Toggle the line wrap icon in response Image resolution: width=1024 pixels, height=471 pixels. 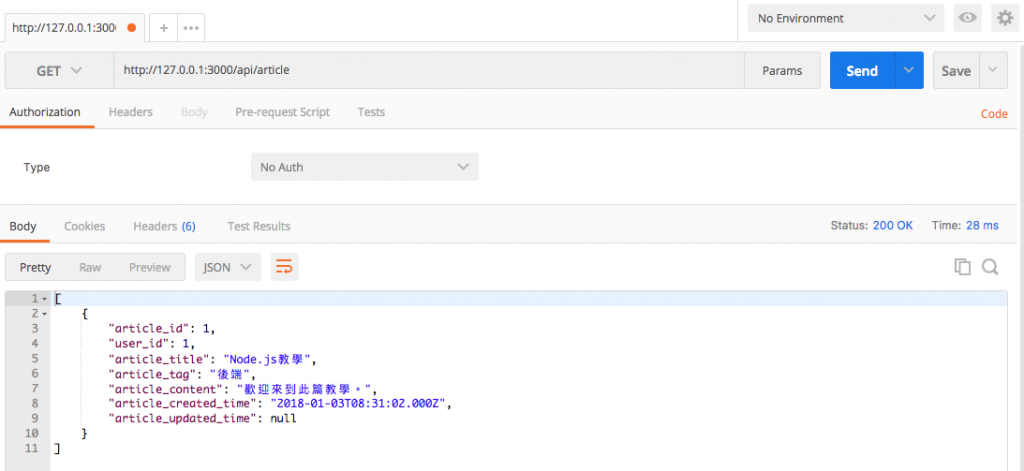click(284, 267)
